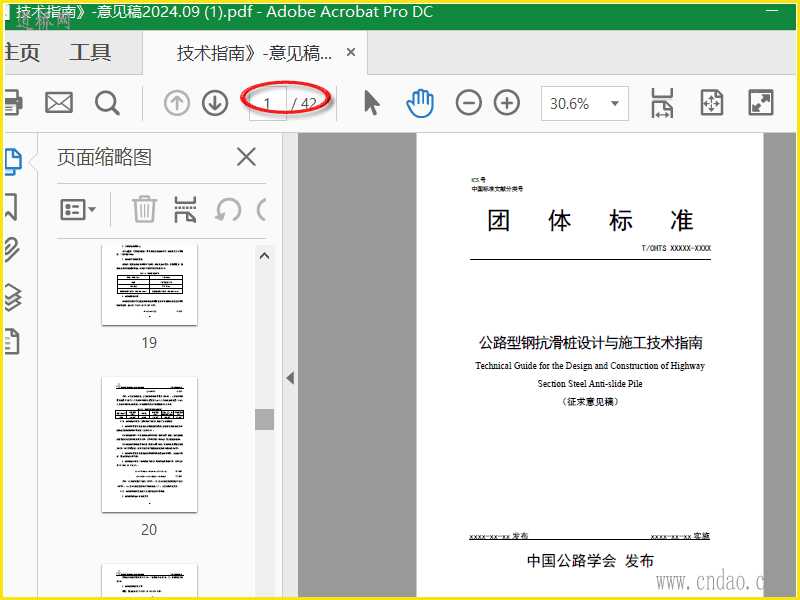Open bookmarks sidebar icon
This screenshot has height=600, width=800.
pyautogui.click(x=11, y=207)
